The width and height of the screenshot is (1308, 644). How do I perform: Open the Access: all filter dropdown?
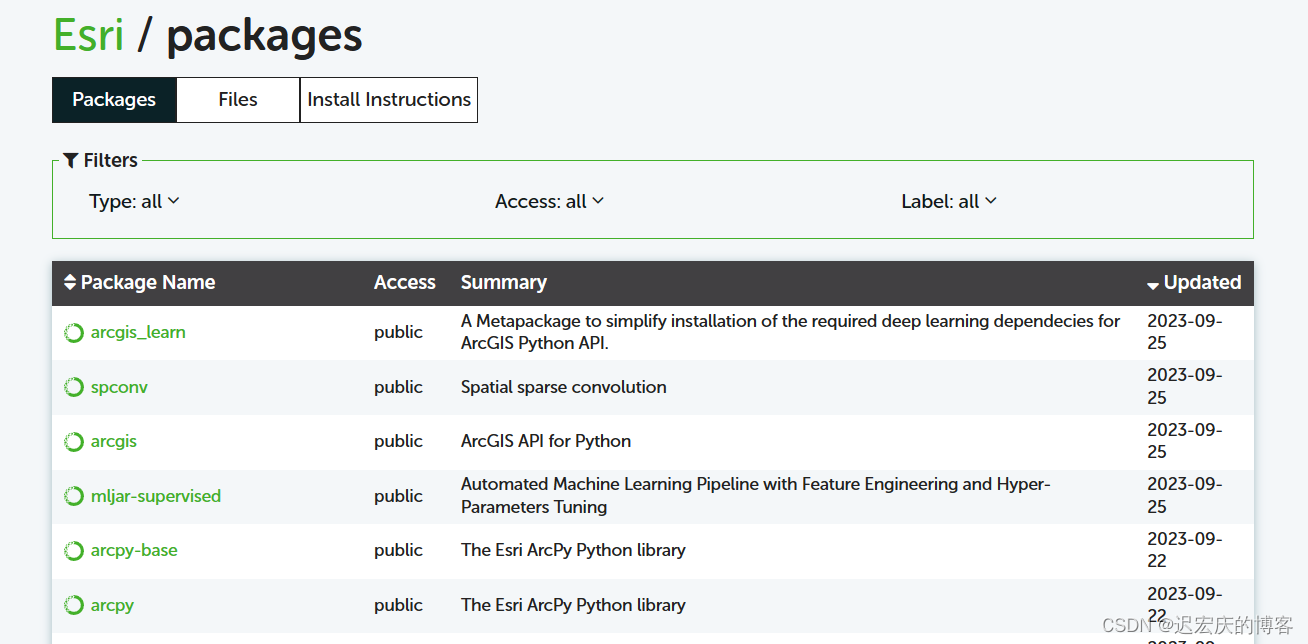pyautogui.click(x=549, y=201)
